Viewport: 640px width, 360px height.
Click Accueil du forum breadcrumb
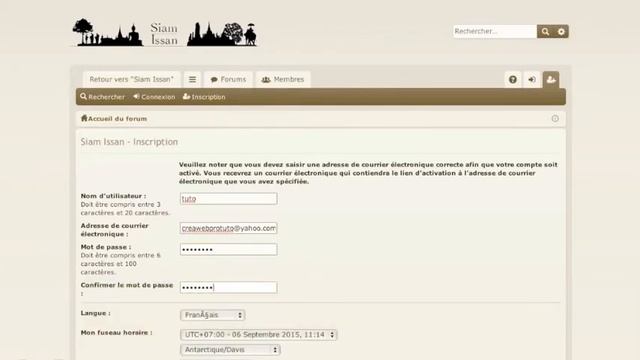tap(118, 119)
